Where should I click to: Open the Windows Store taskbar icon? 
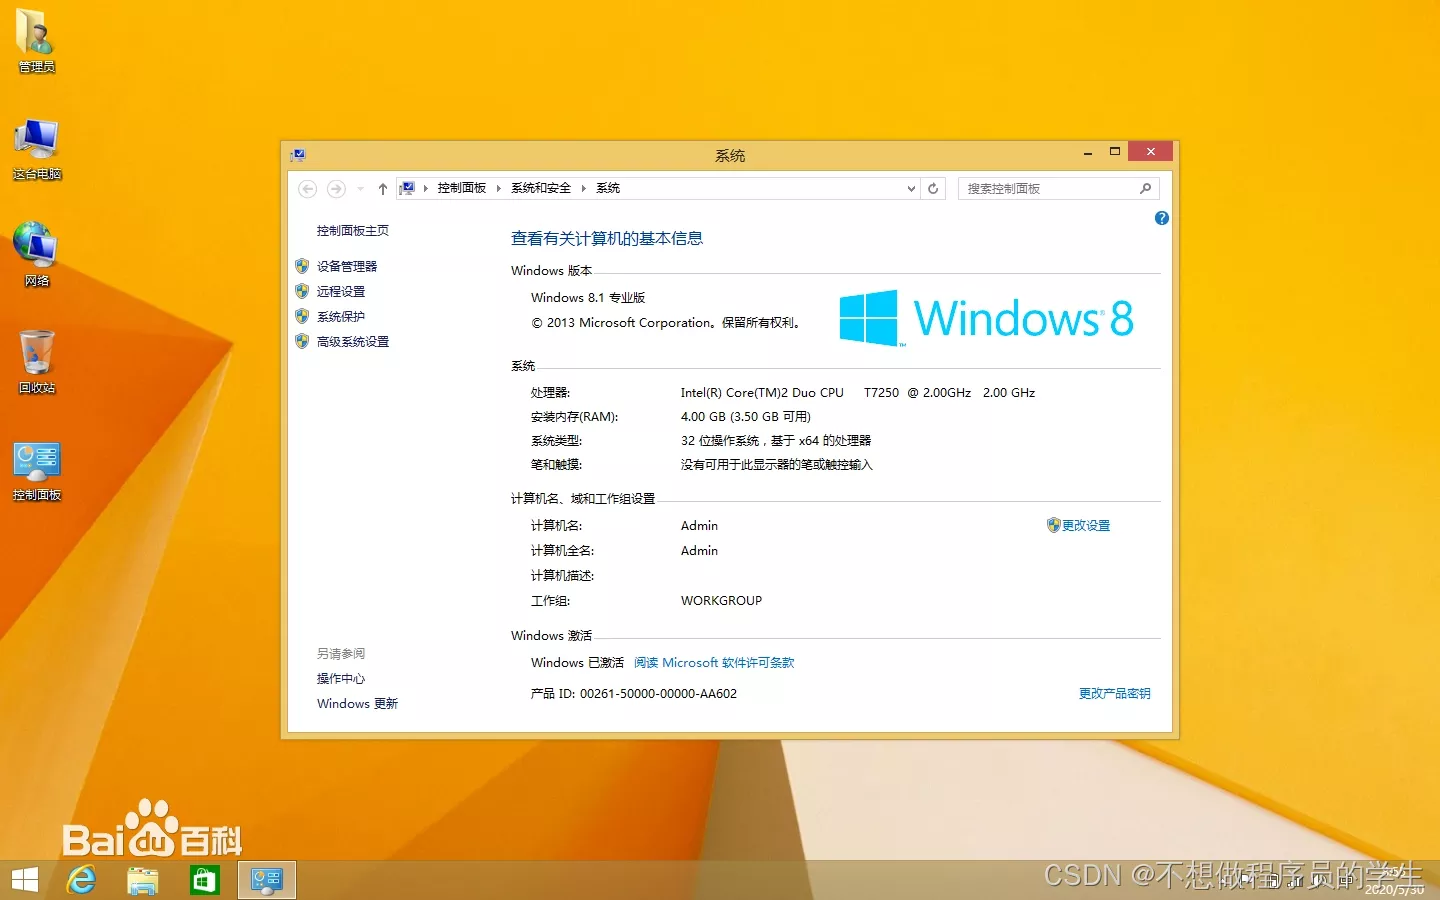(204, 880)
